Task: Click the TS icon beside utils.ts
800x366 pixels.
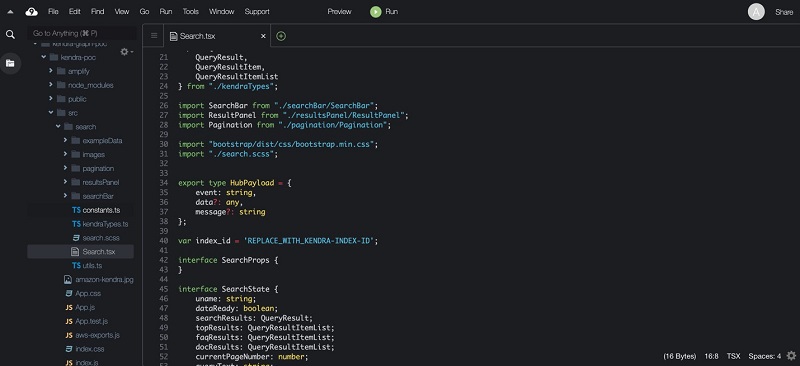Action: (76, 265)
